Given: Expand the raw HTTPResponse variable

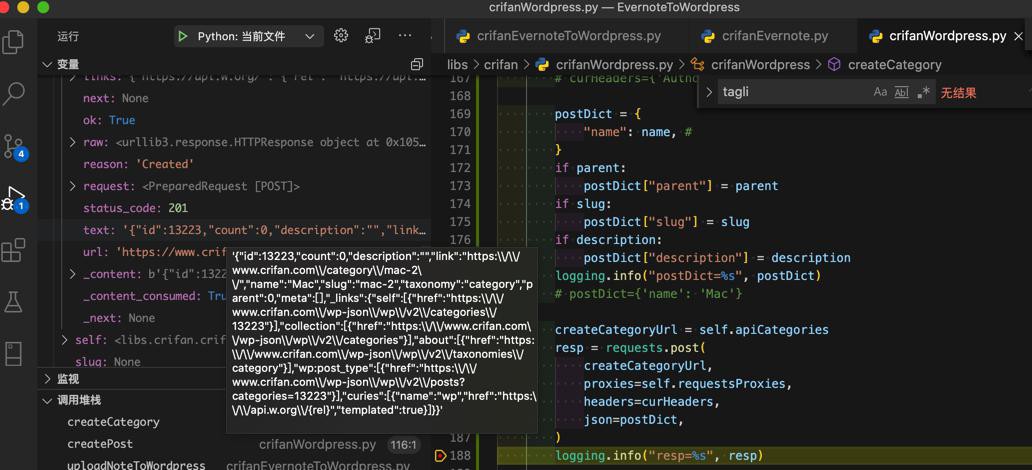Looking at the screenshot, I should point(73,142).
